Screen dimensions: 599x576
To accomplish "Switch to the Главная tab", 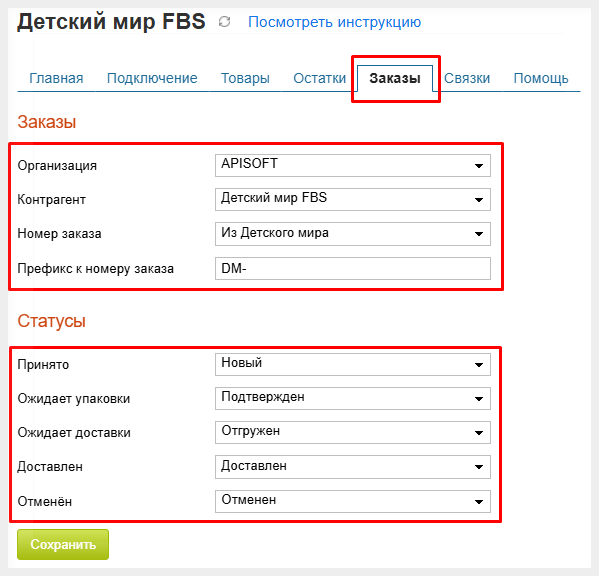I will pos(56,78).
